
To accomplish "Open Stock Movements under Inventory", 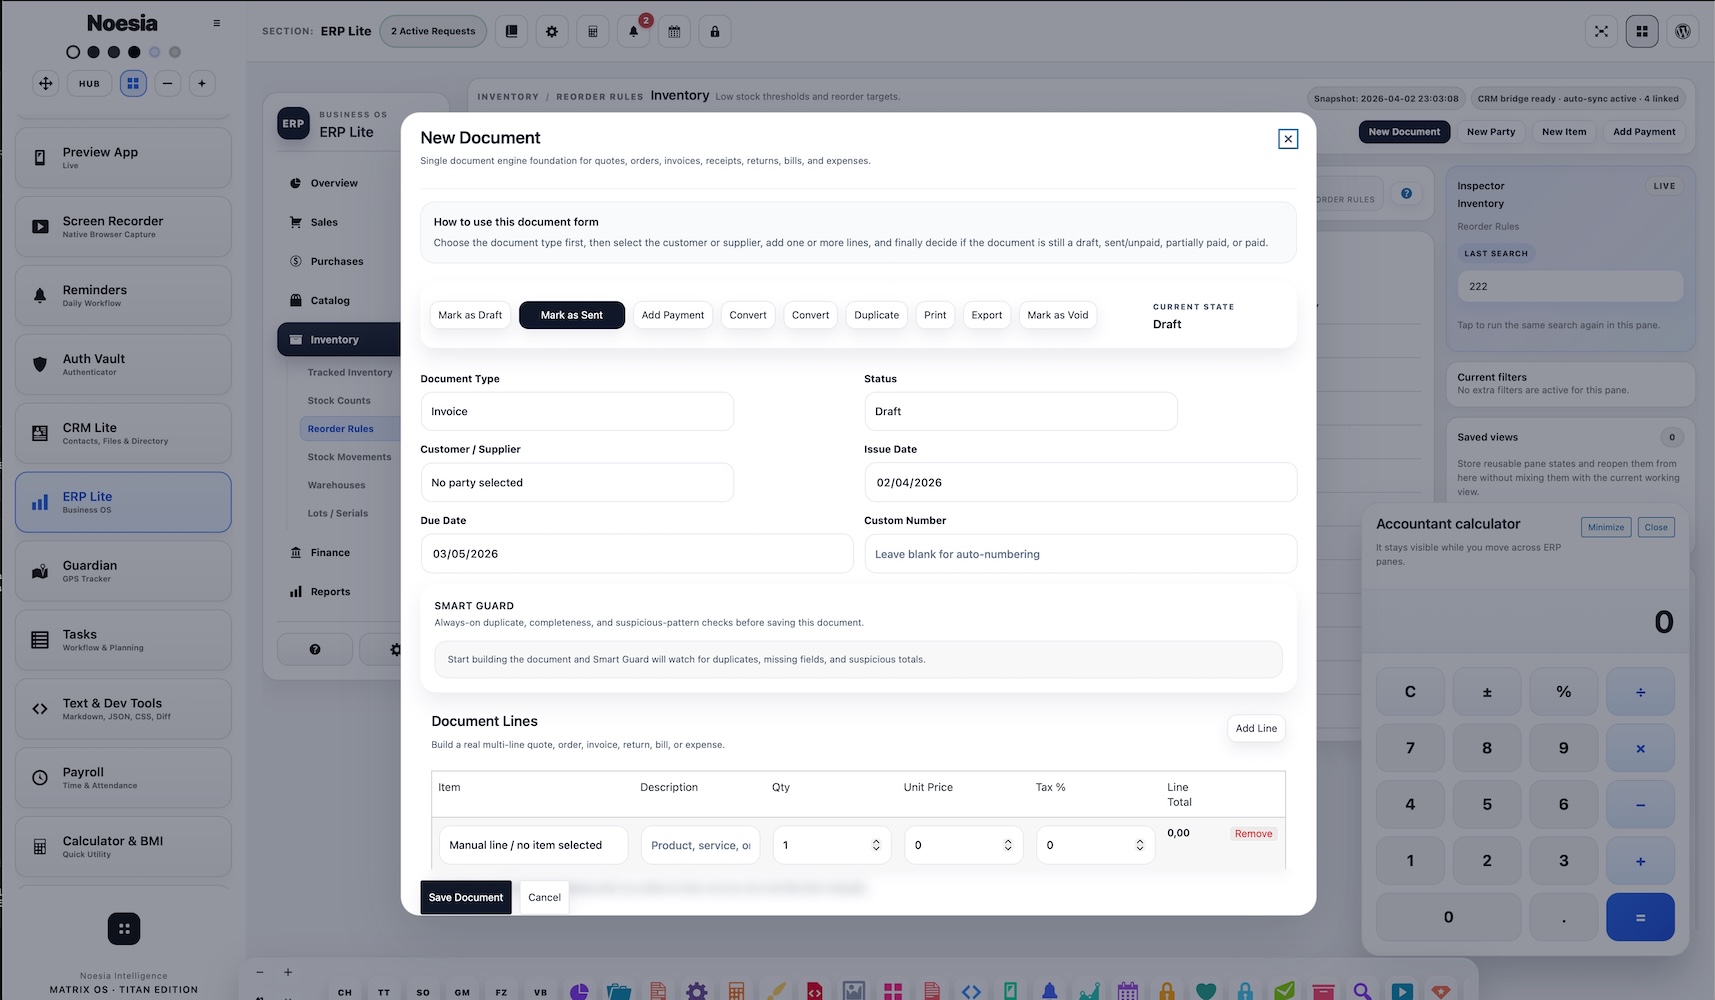I will (349, 457).
